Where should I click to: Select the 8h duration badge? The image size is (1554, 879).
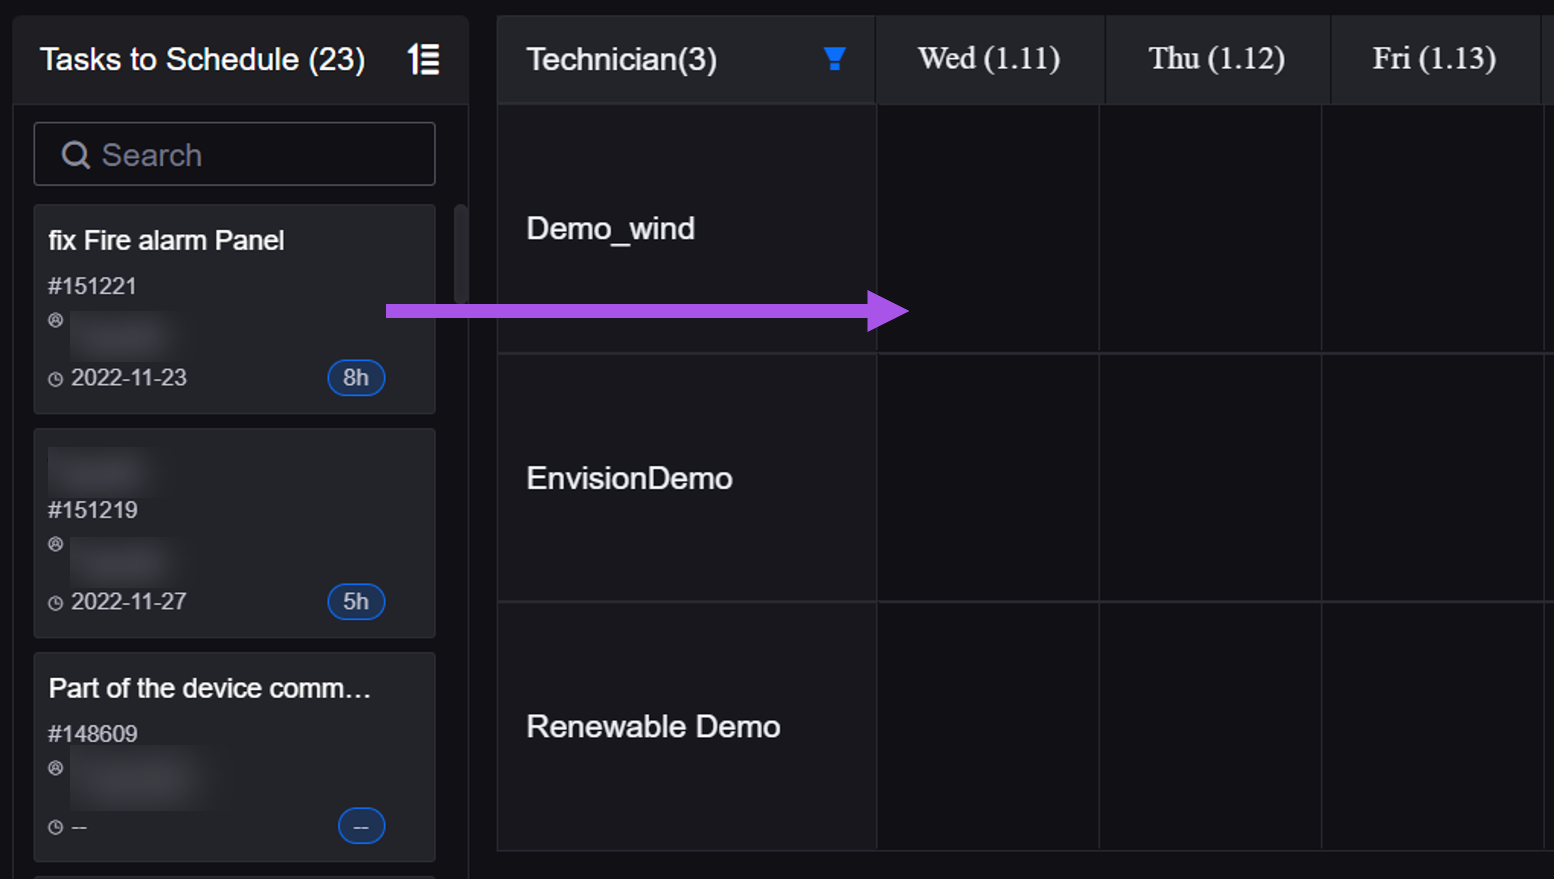coord(356,378)
